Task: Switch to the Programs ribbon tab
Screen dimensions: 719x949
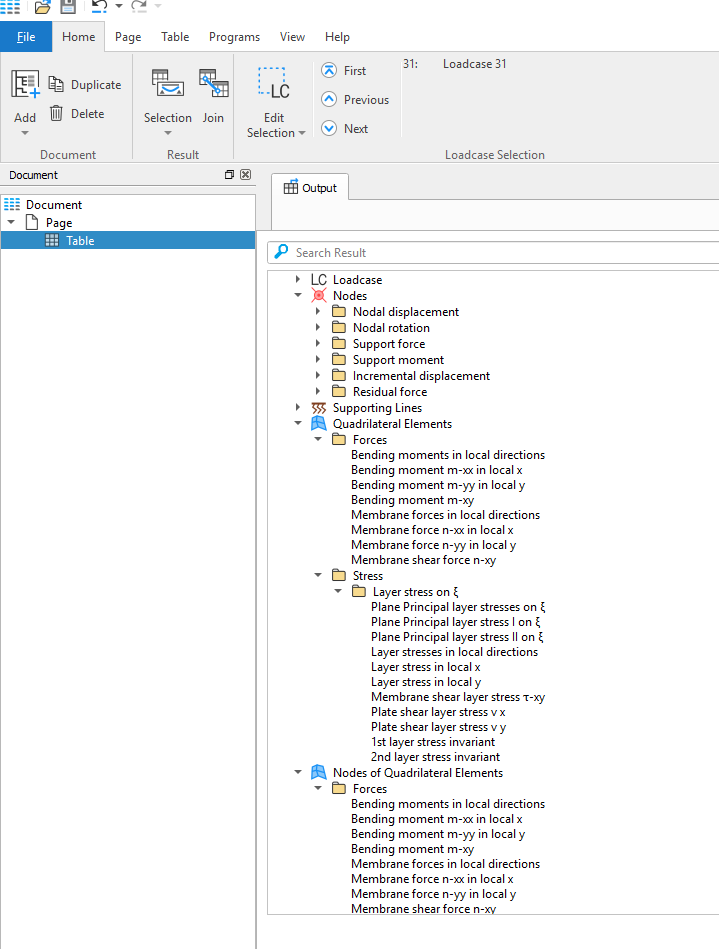Action: click(234, 37)
